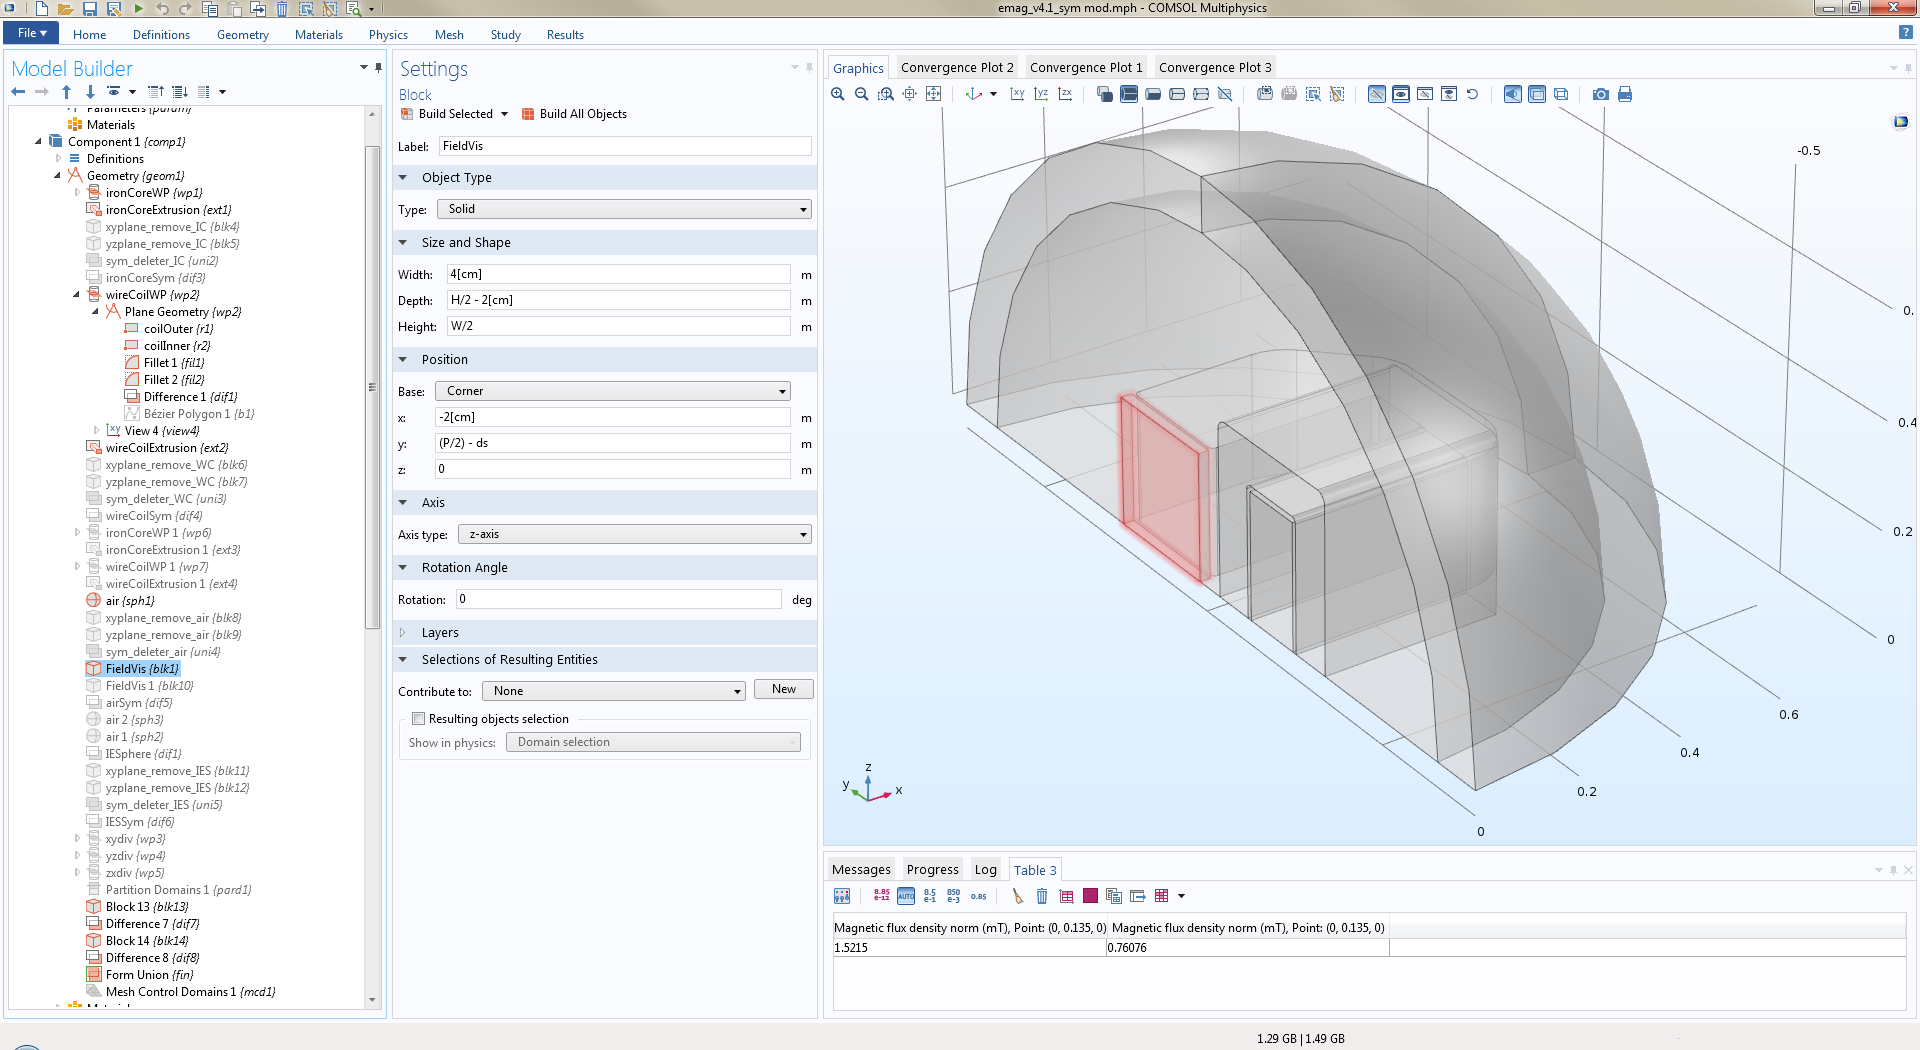Click the Zoom Extents icon
The image size is (1920, 1050).
point(933,94)
